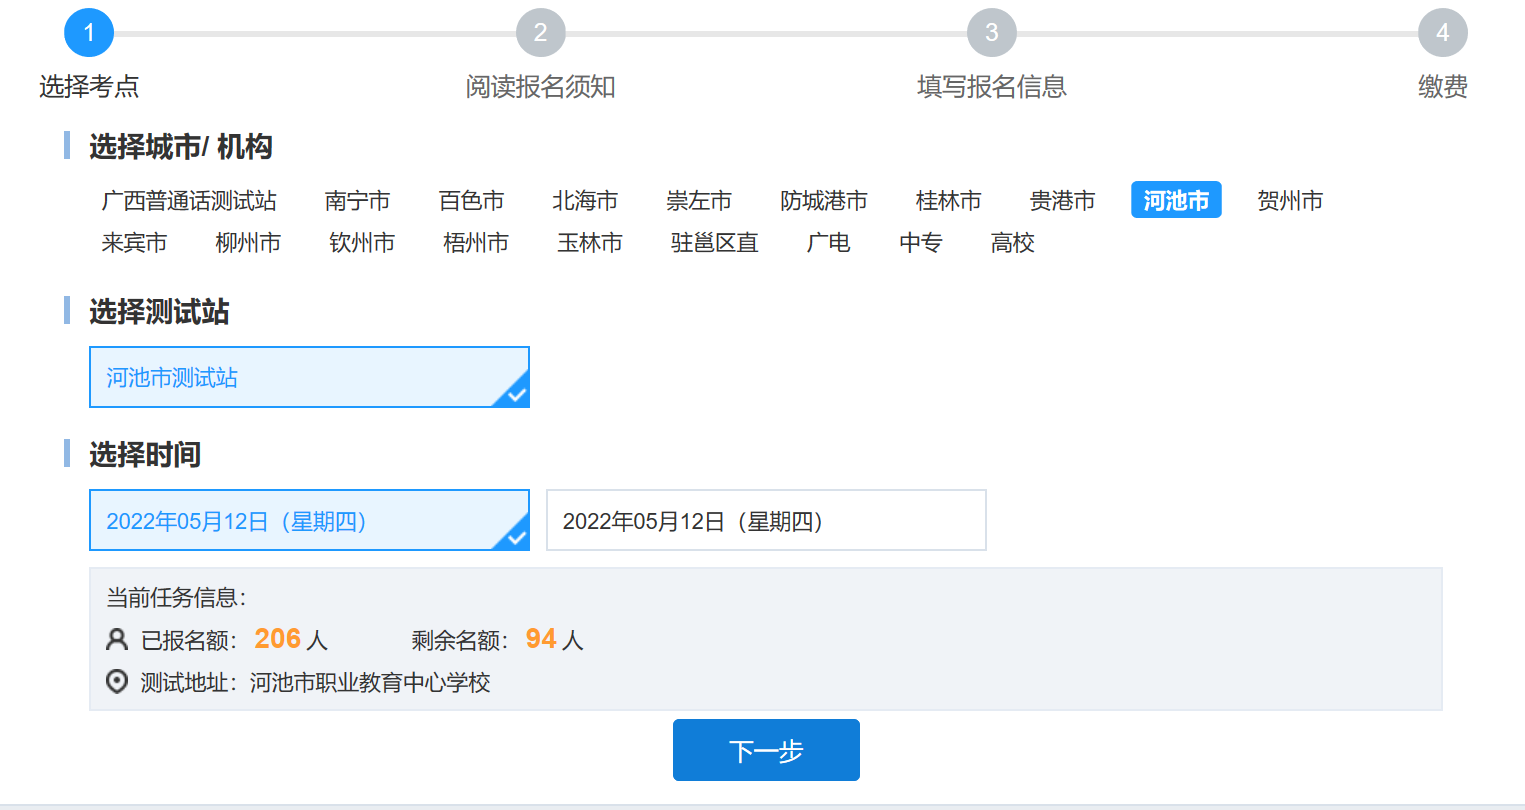Pick 柳州市 from the city options
This screenshot has width=1525, height=810.
pos(248,243)
